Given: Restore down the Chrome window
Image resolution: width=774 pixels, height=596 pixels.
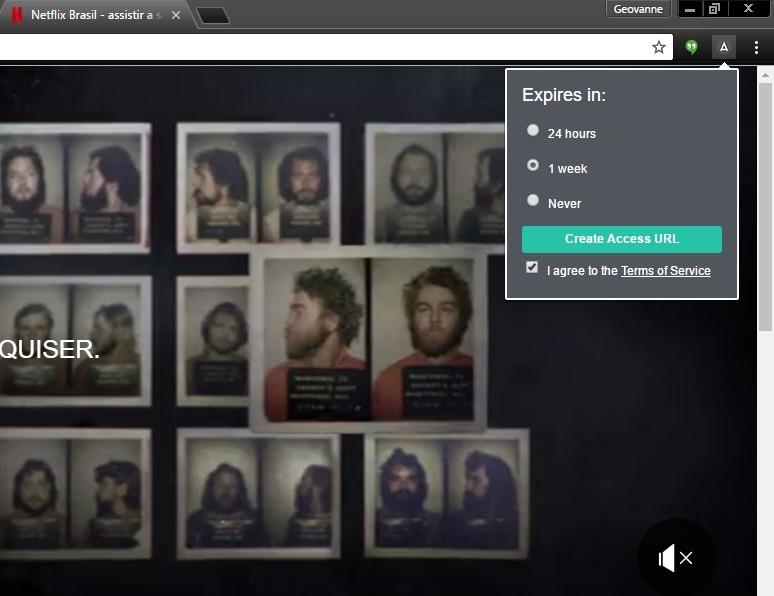Looking at the screenshot, I should coord(714,9).
